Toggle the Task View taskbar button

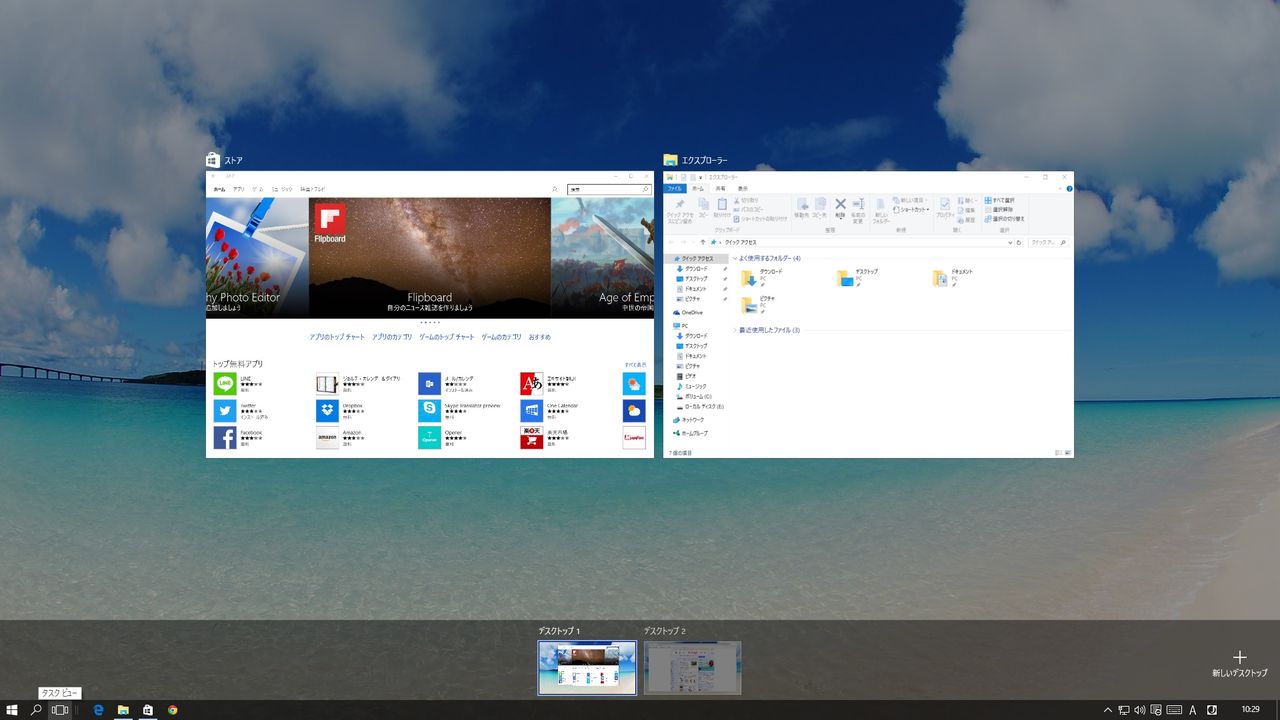click(x=60, y=710)
